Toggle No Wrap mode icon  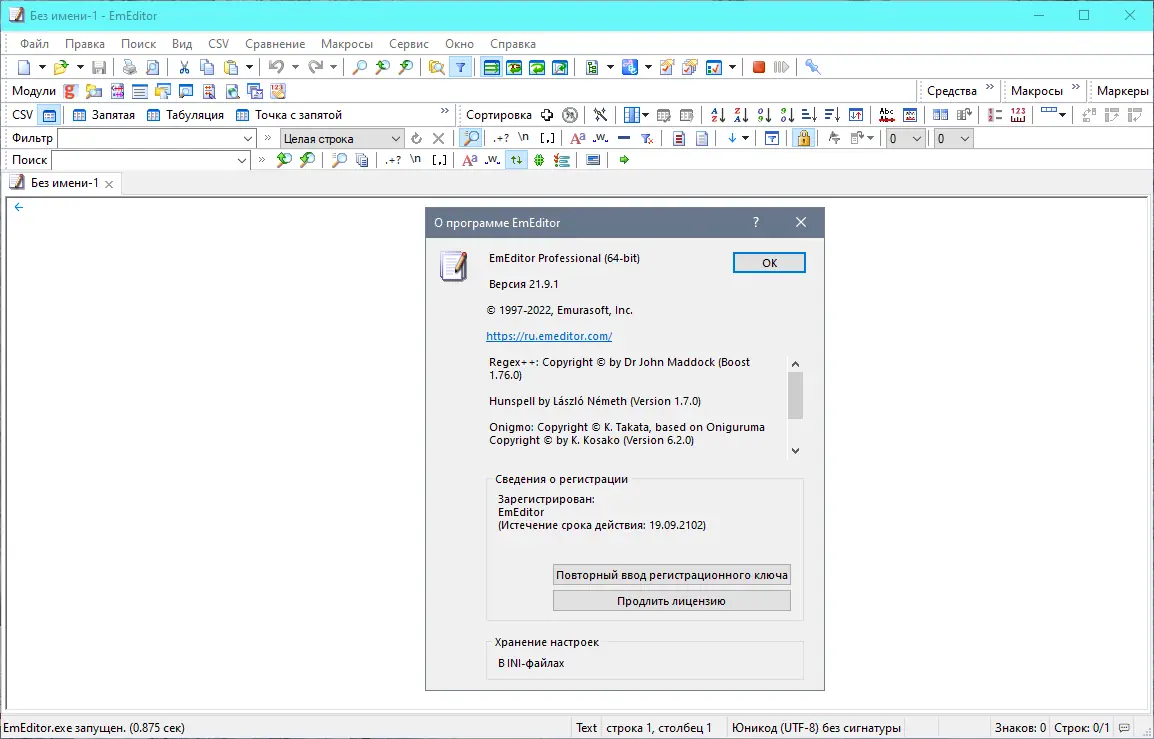pyautogui.click(x=492, y=67)
